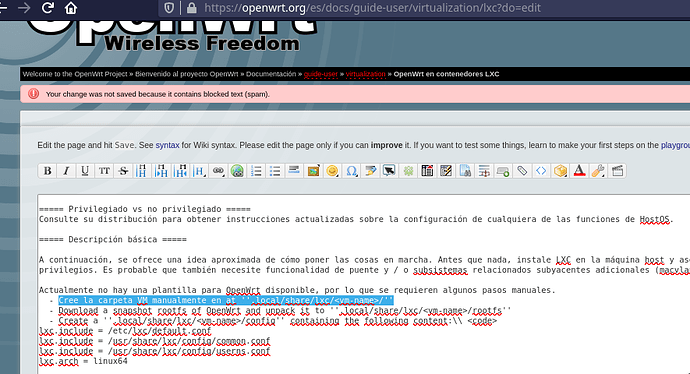Open the virtualization breadcrumb link
This screenshot has height=374, width=690.
[365, 74]
